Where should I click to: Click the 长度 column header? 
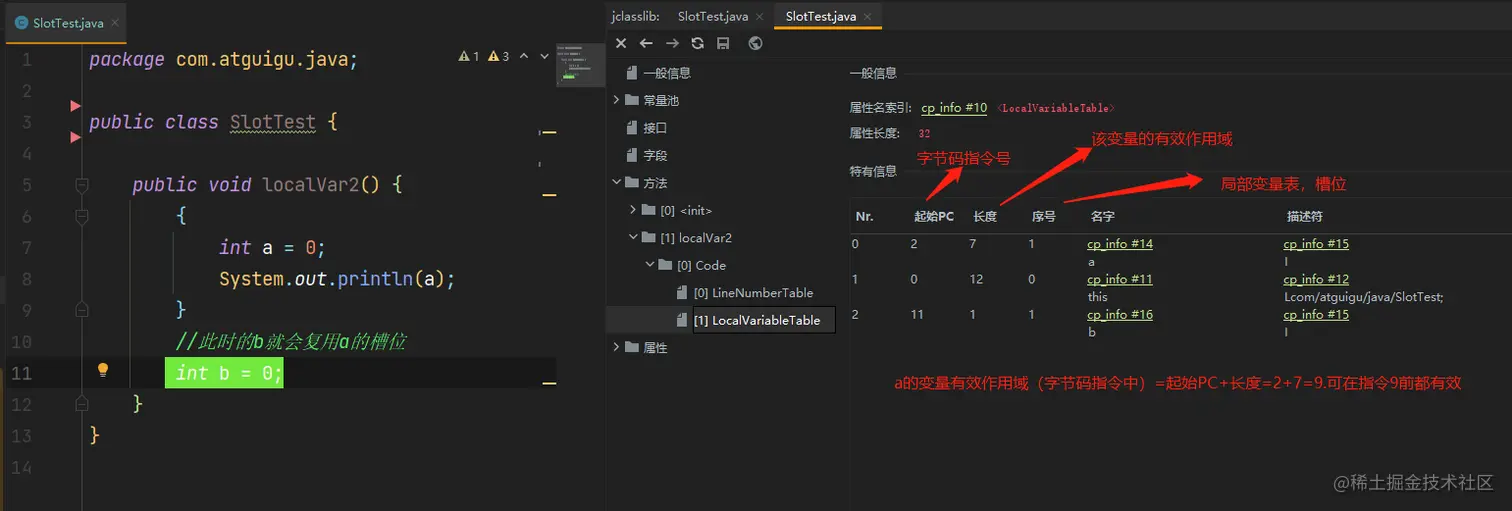coord(984,216)
